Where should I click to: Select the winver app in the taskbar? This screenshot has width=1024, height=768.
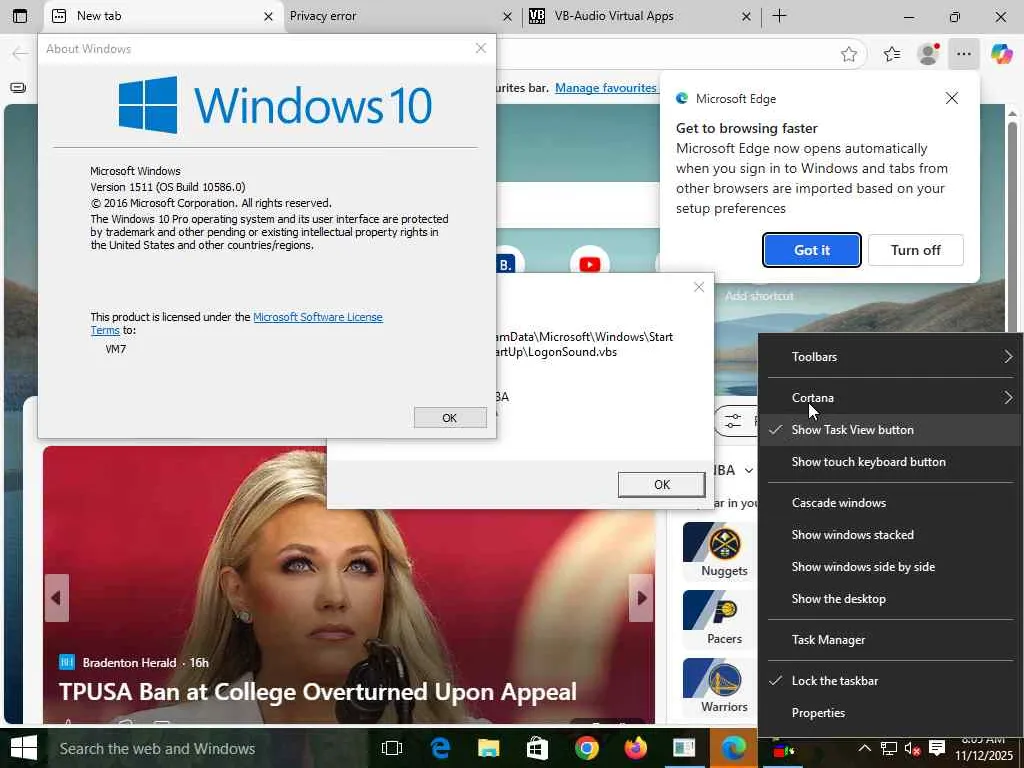[x=684, y=748]
